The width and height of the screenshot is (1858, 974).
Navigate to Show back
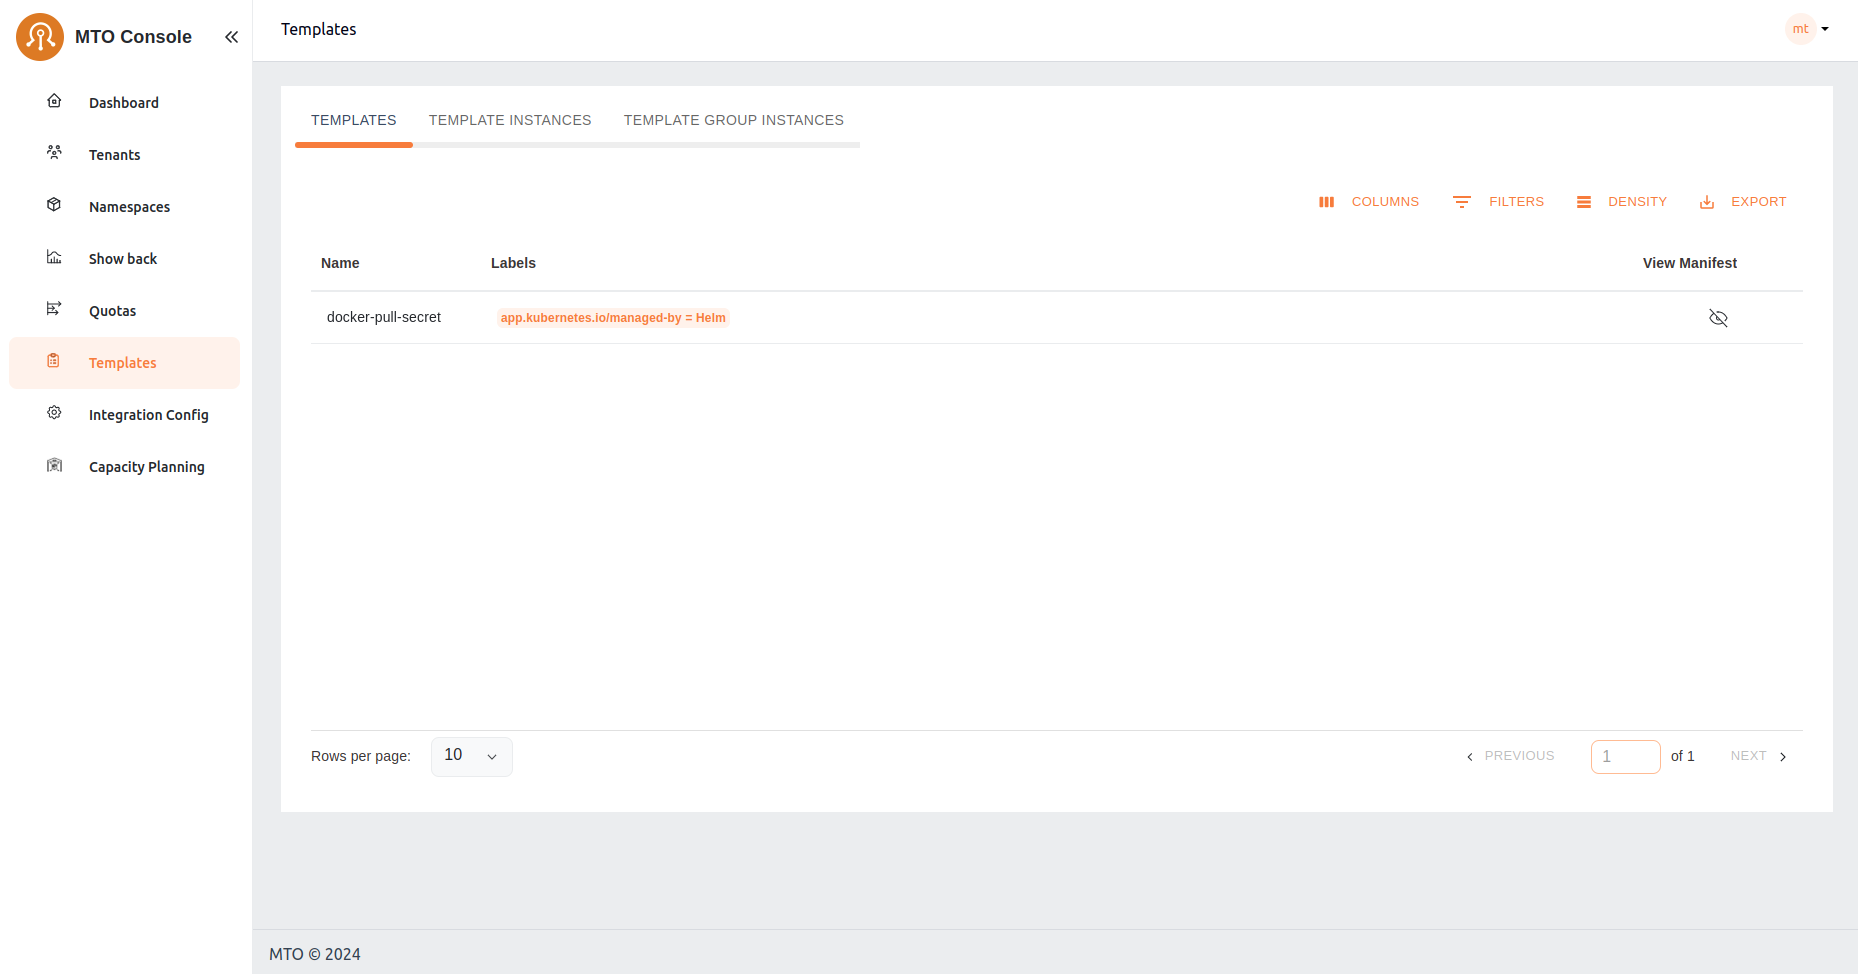pos(122,259)
